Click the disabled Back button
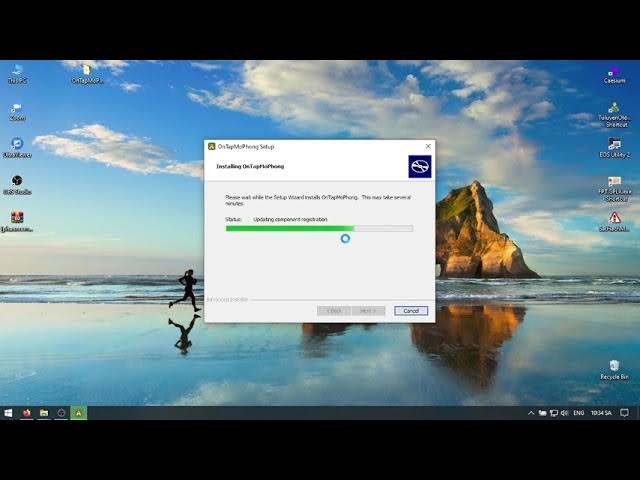The height and width of the screenshot is (480, 640). (x=333, y=311)
